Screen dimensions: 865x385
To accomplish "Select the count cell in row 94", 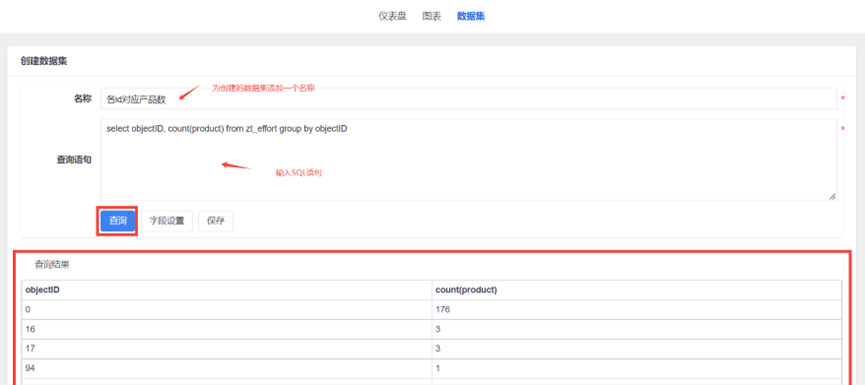I will click(x=637, y=368).
